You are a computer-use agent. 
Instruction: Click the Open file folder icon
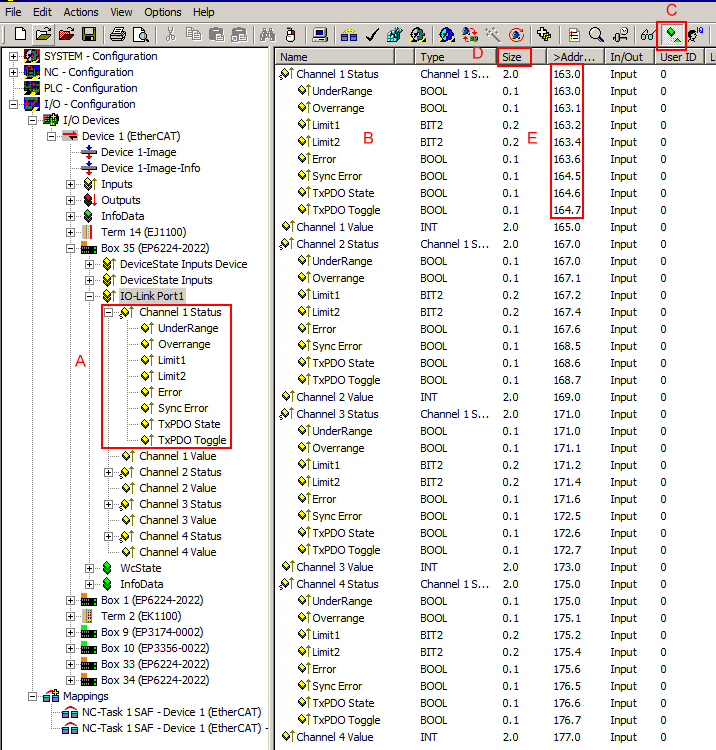[43, 34]
